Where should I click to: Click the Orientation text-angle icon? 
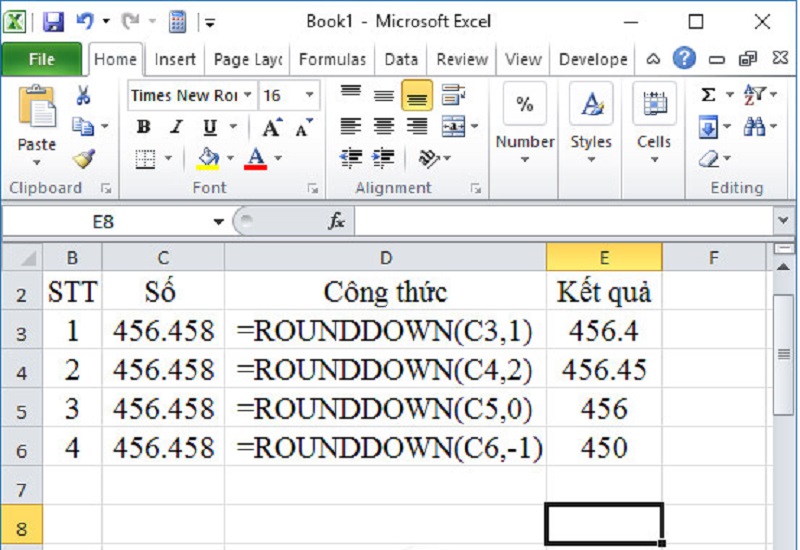coord(429,159)
